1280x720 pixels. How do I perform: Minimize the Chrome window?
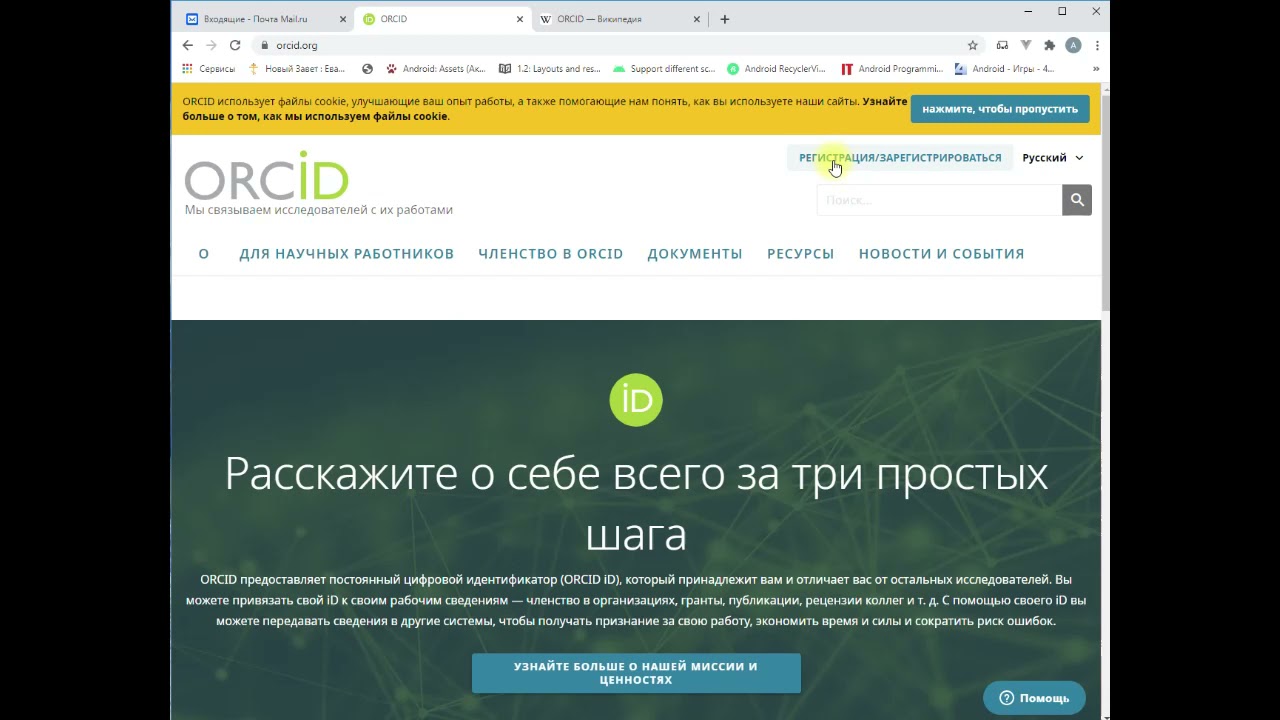pyautogui.click(x=1028, y=11)
